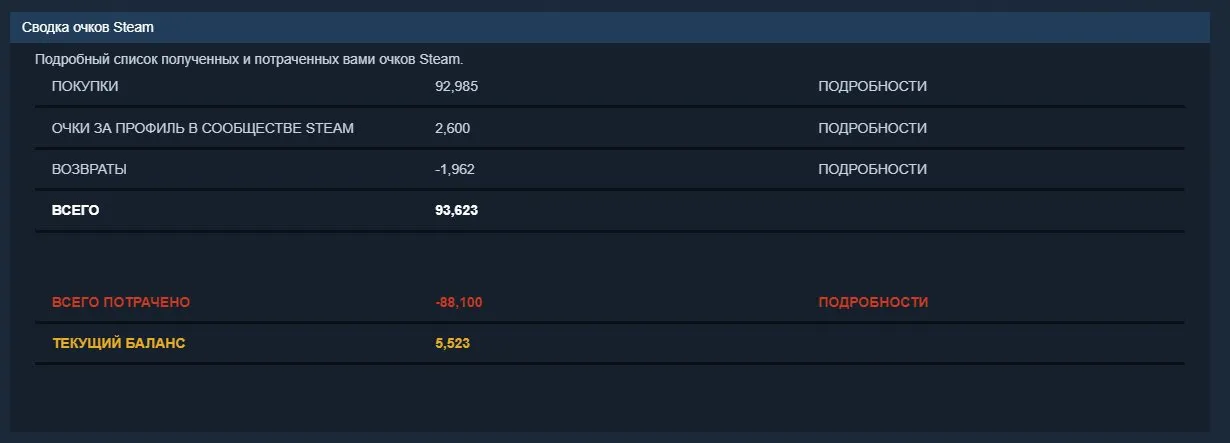Select the current balance value 5,523
This screenshot has height=443, width=1230.
pos(453,343)
